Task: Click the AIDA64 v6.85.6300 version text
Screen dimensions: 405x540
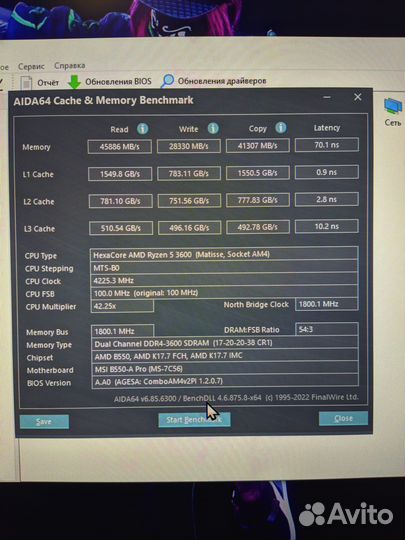Action: click(x=236, y=398)
